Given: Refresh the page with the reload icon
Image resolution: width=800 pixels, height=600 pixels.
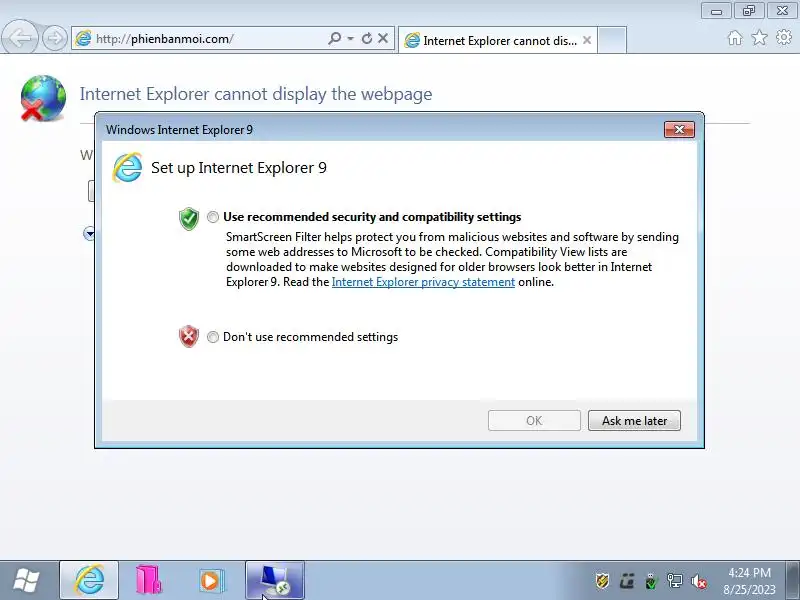Looking at the screenshot, I should coord(367,38).
